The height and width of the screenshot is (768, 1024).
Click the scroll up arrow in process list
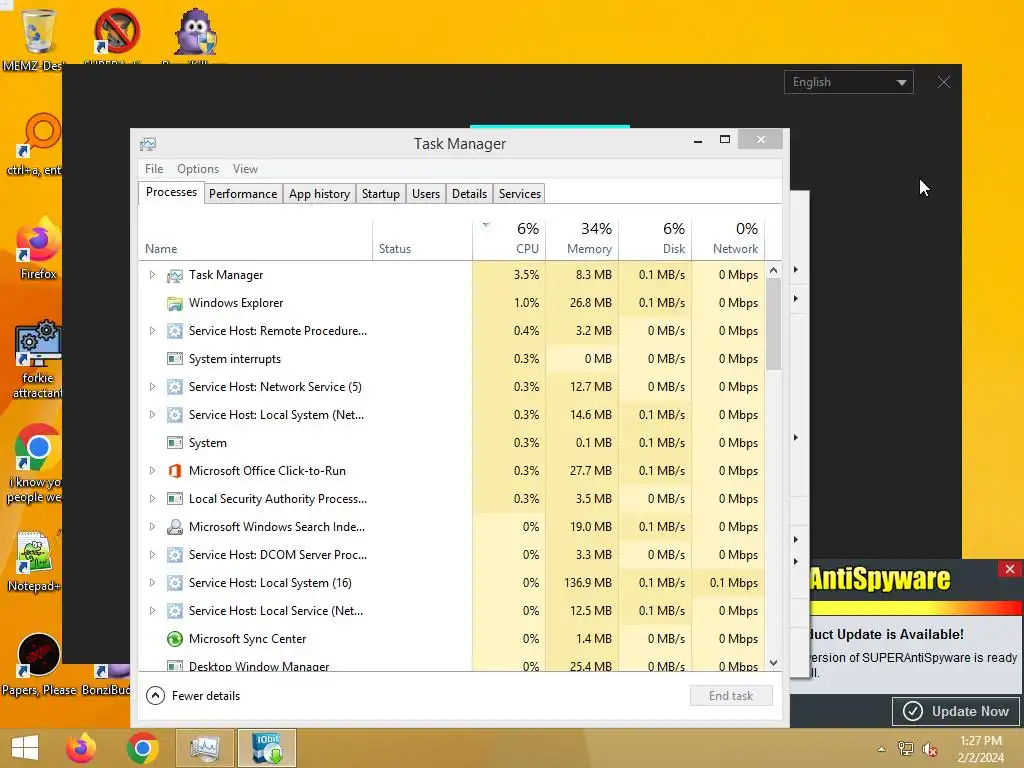coord(773,270)
